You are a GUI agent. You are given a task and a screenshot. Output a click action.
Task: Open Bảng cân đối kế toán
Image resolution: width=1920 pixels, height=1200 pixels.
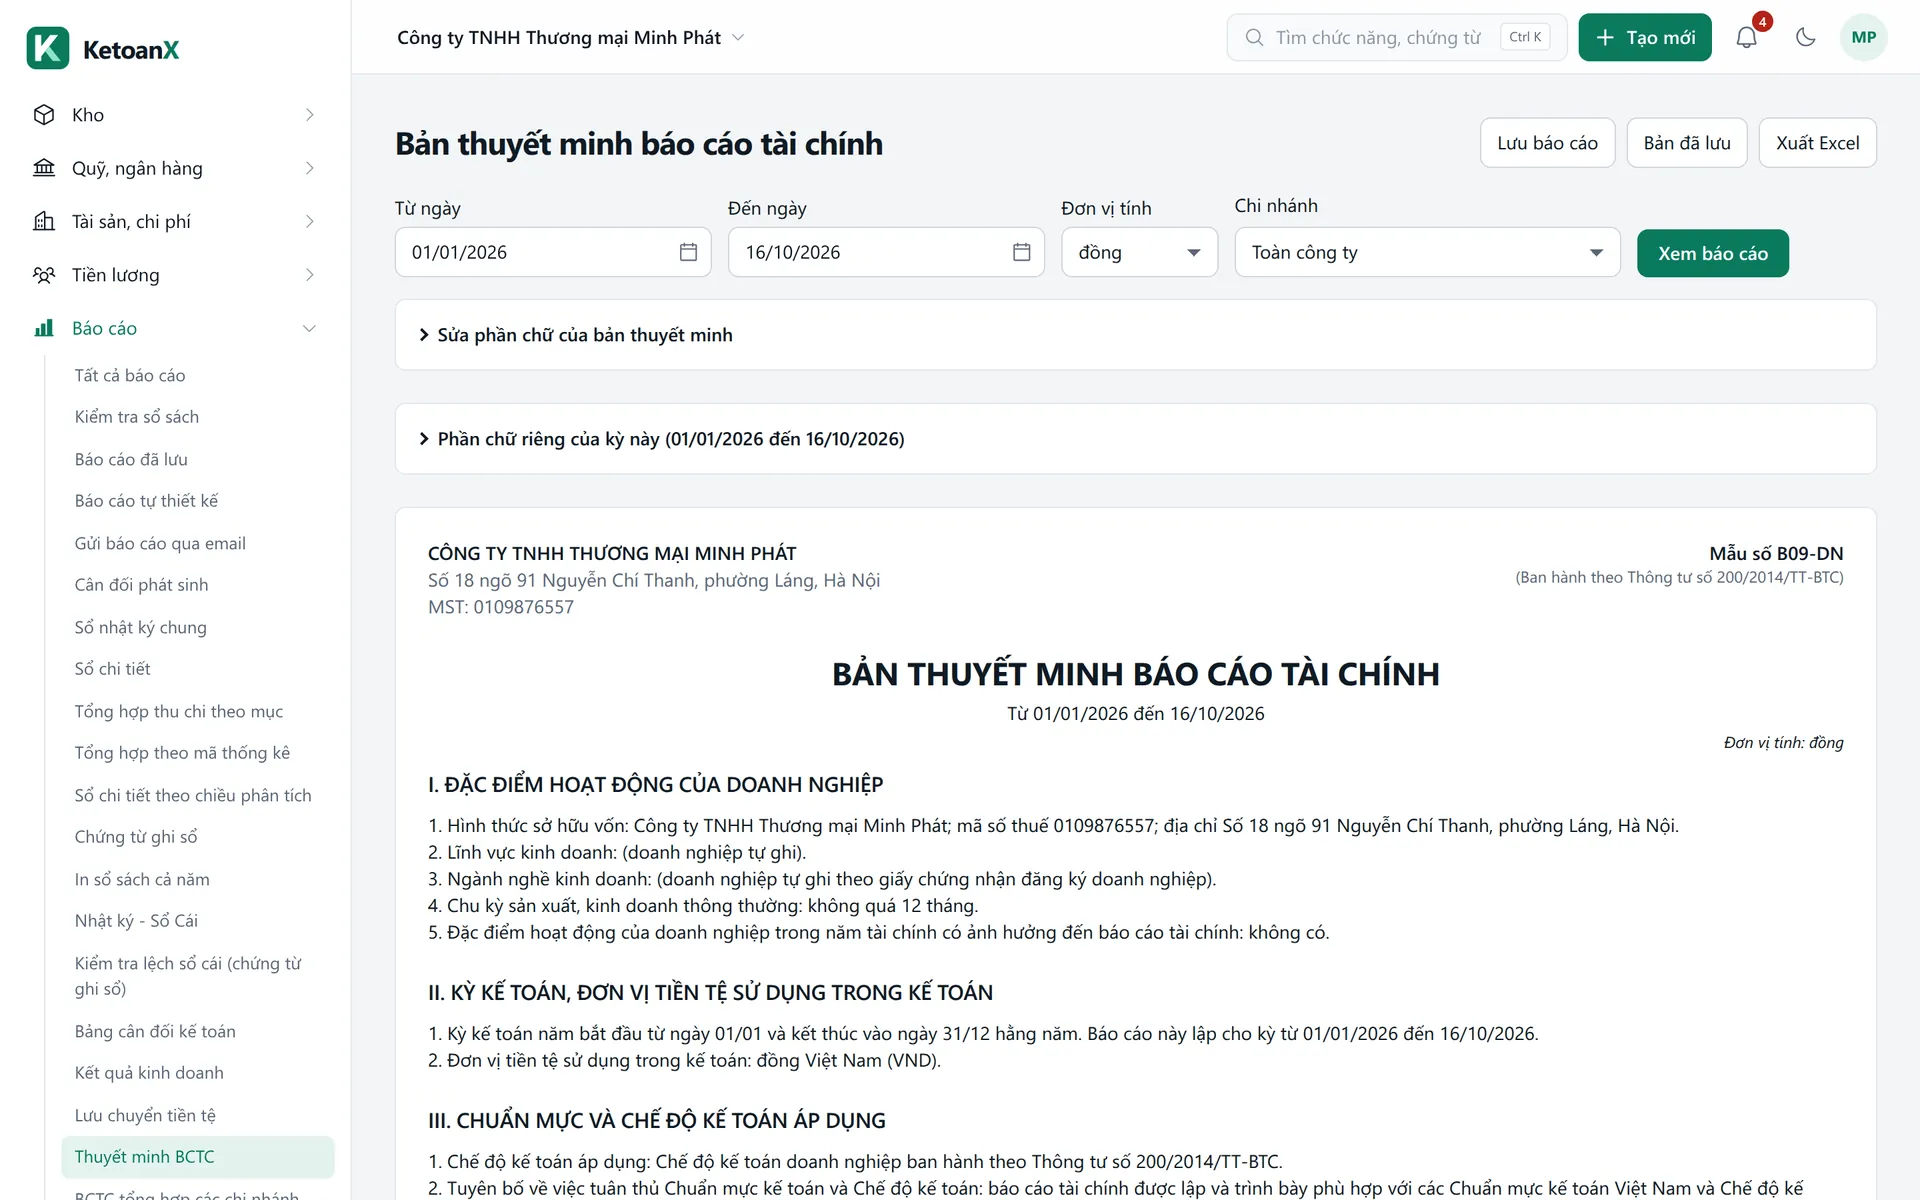click(155, 1031)
